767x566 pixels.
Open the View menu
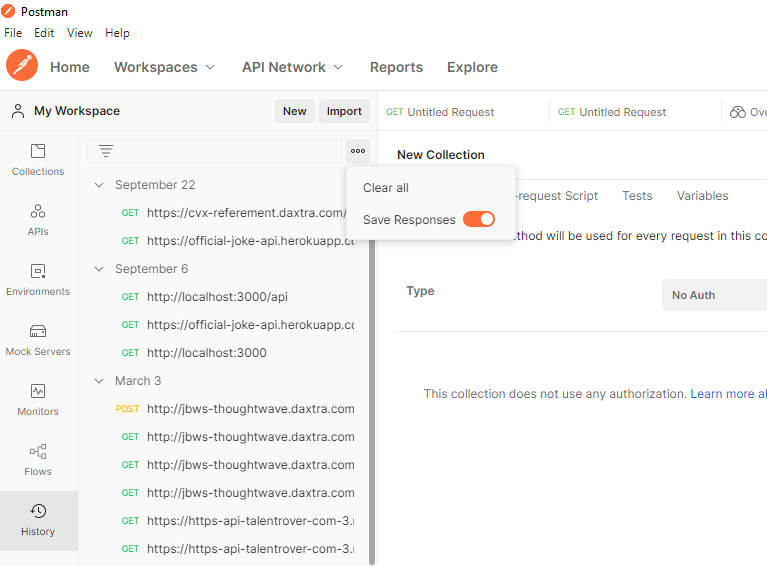point(80,33)
